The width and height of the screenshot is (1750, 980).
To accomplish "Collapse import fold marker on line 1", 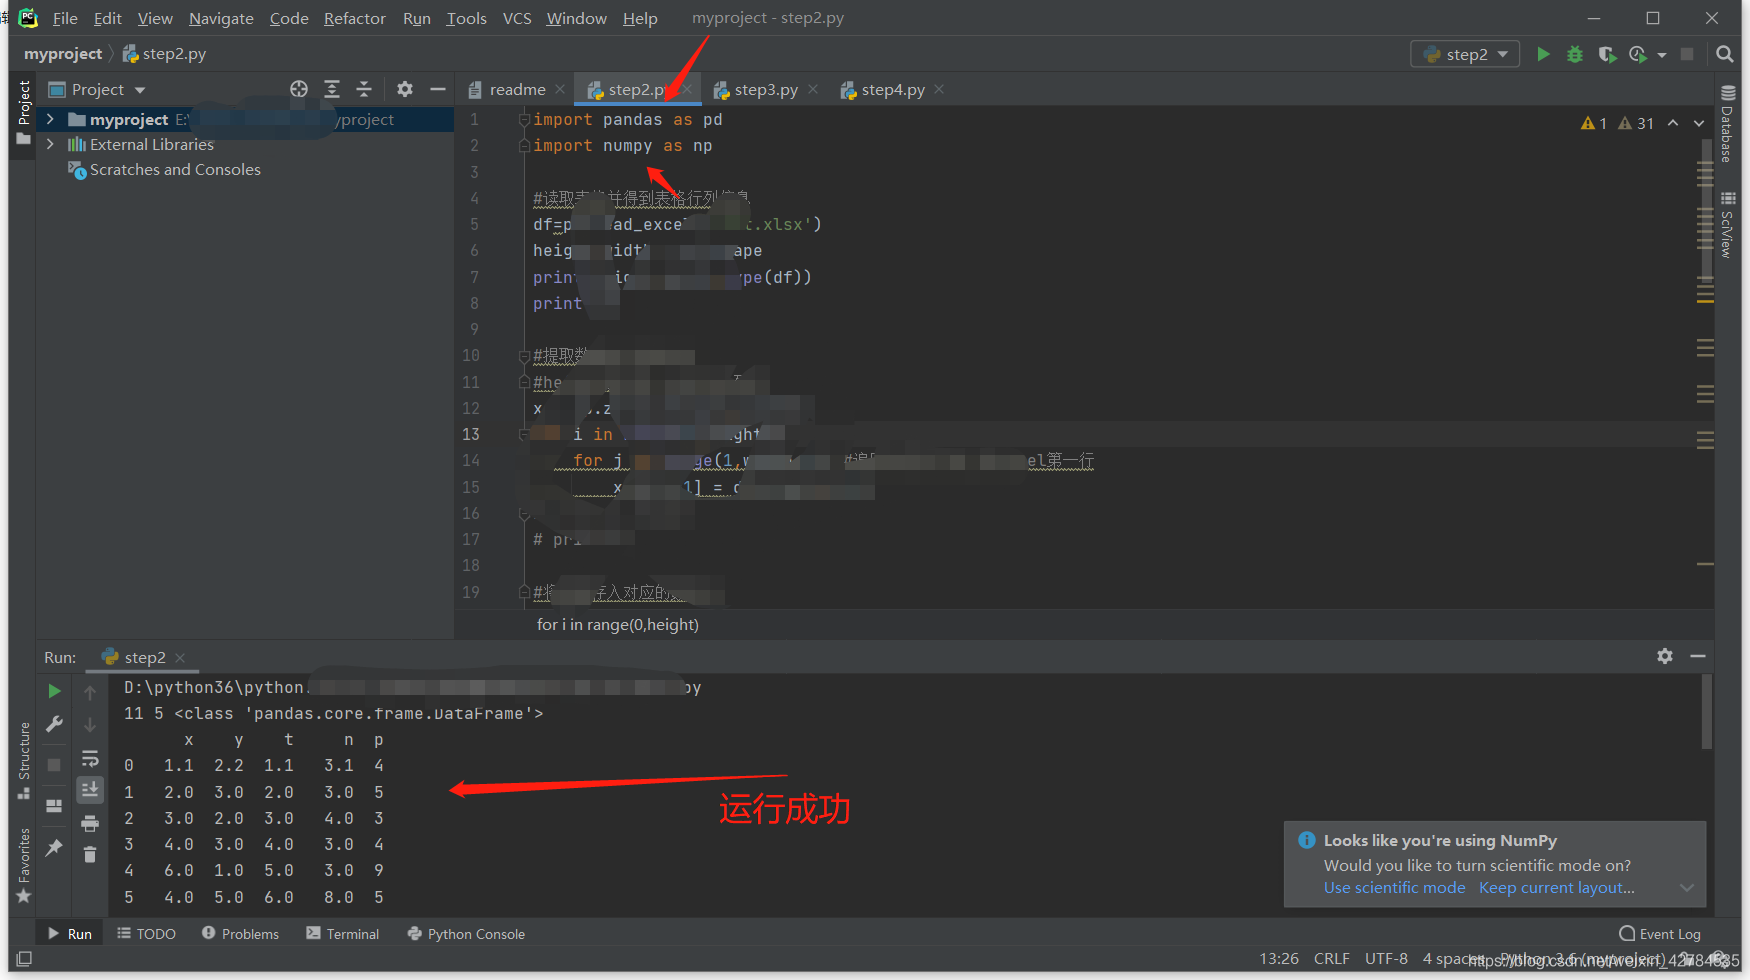I will click(x=524, y=119).
